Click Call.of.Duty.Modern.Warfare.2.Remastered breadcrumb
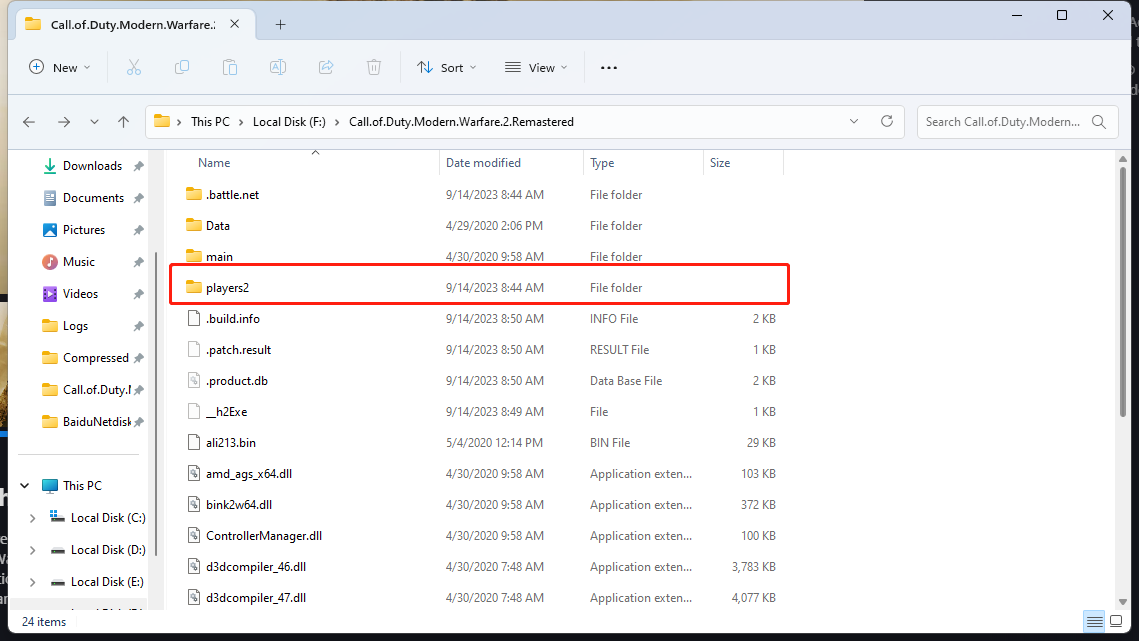1139x641 pixels. [461, 122]
